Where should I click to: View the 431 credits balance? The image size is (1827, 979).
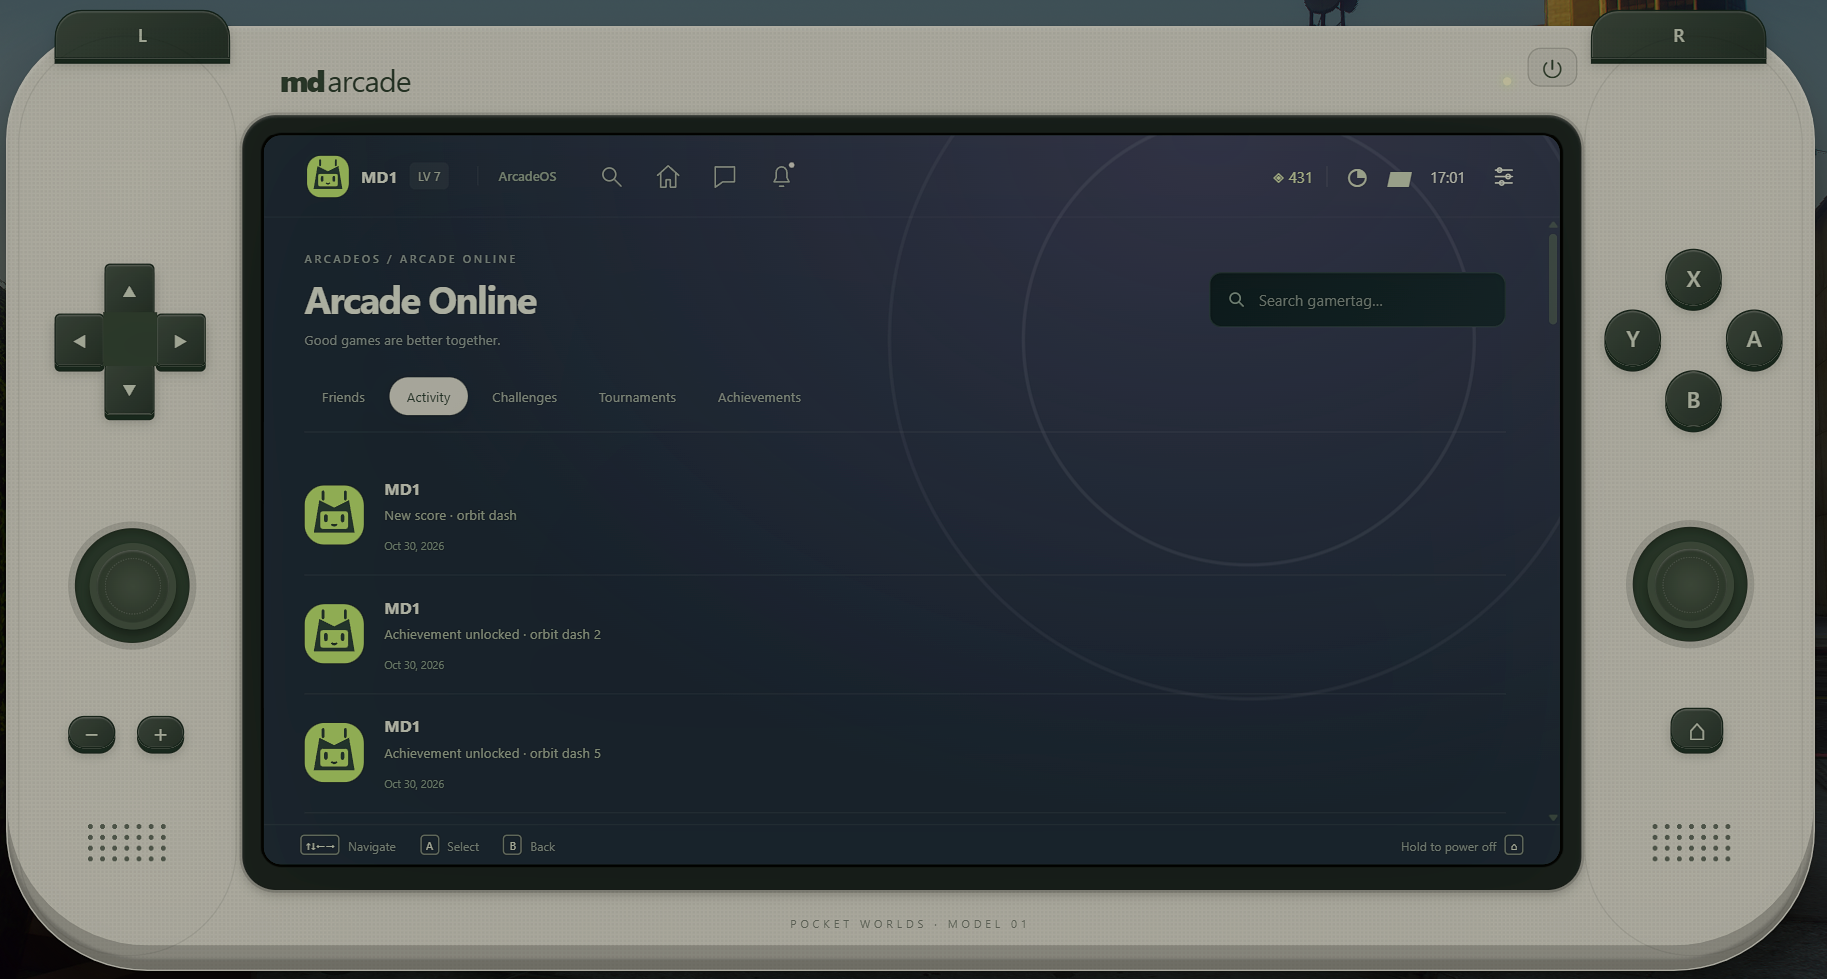1292,177
